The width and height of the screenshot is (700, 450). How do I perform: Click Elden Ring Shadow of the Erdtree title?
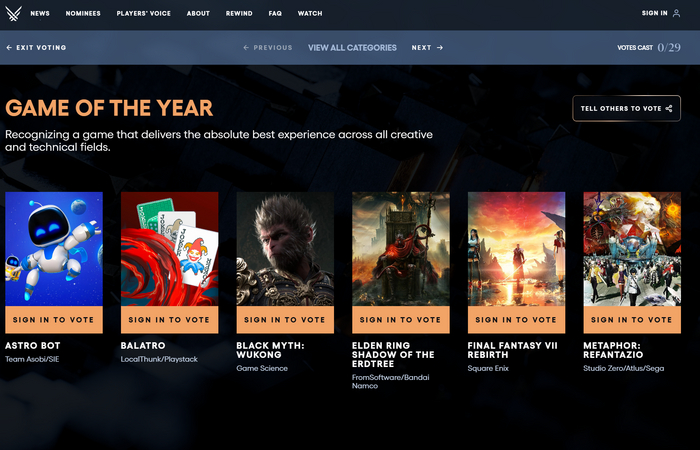[x=393, y=355]
